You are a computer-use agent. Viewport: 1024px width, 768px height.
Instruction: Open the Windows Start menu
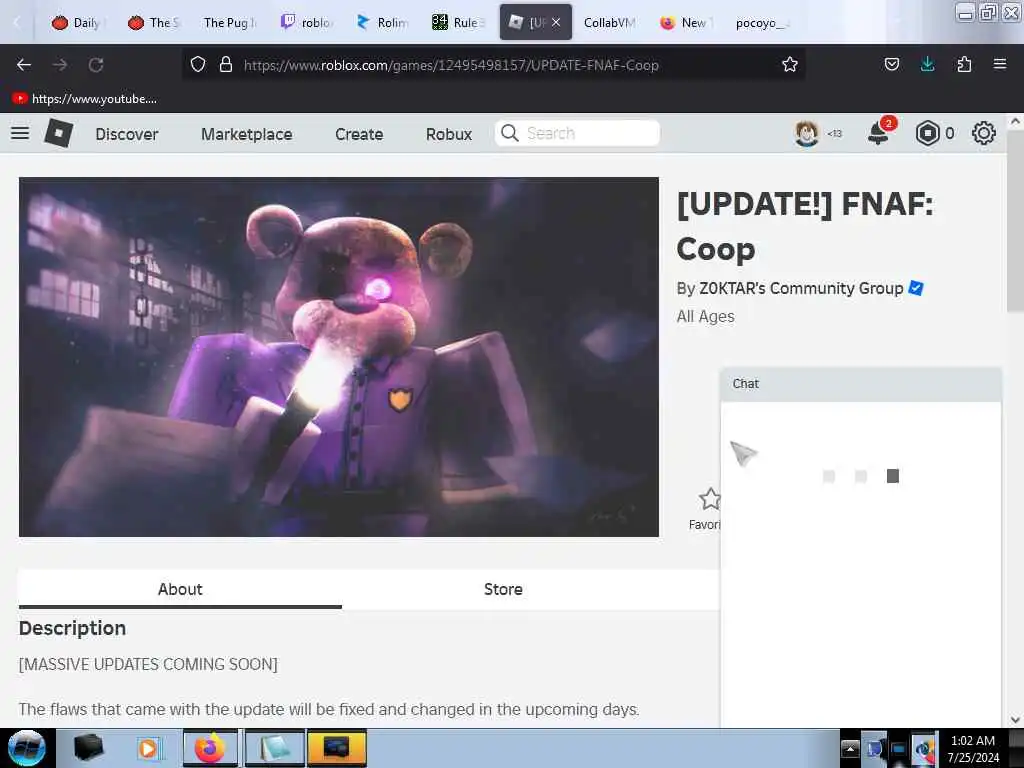[x=27, y=748]
